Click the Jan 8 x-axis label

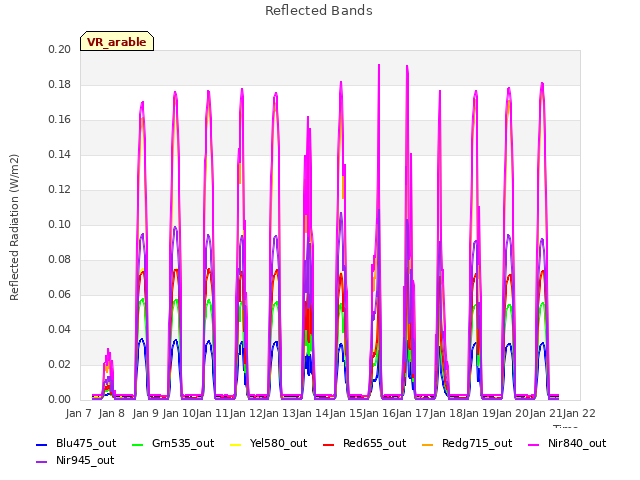111,413
